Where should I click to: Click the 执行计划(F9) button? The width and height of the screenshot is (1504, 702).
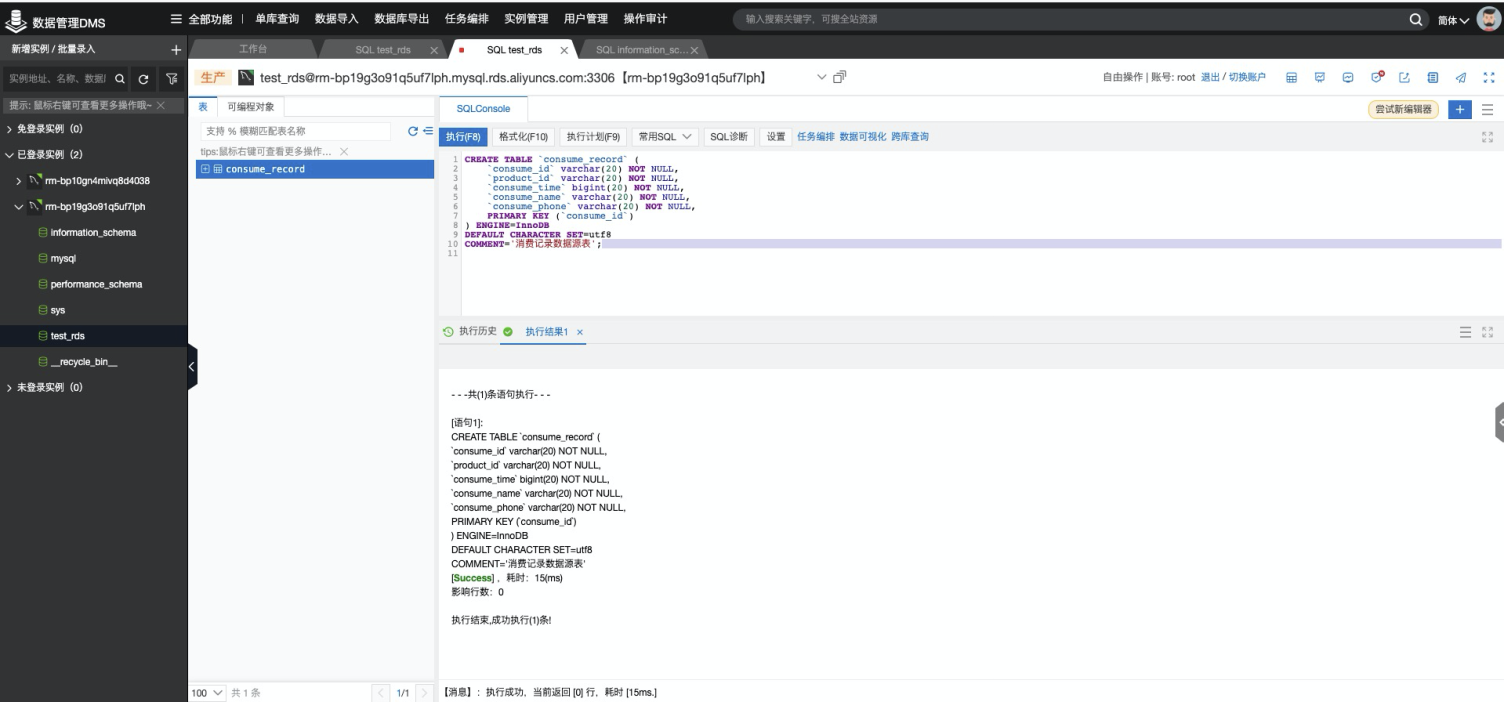point(594,137)
